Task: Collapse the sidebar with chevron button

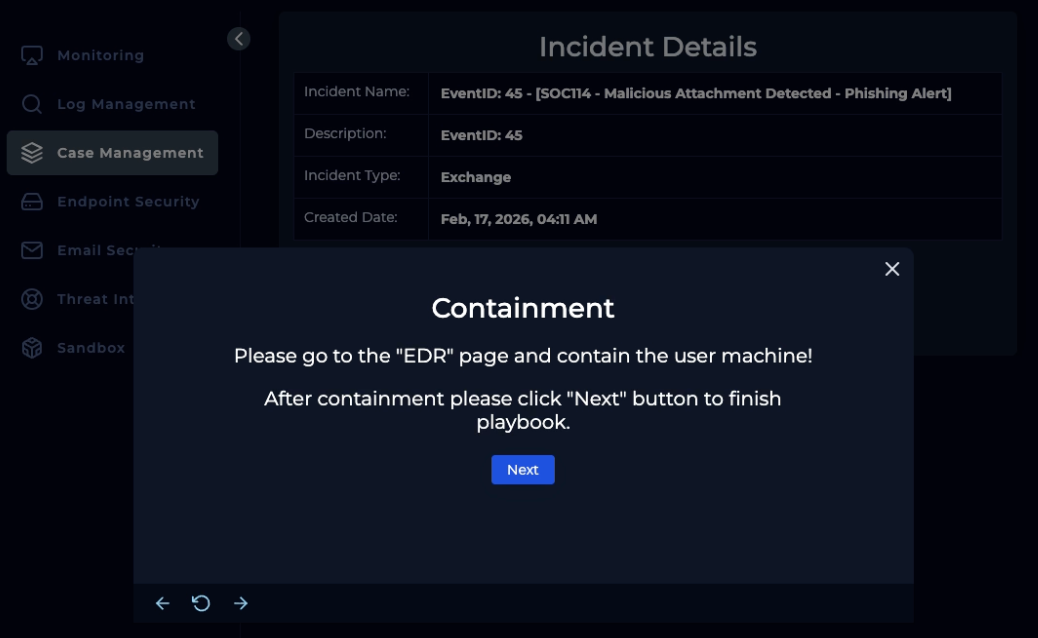Action: (238, 39)
